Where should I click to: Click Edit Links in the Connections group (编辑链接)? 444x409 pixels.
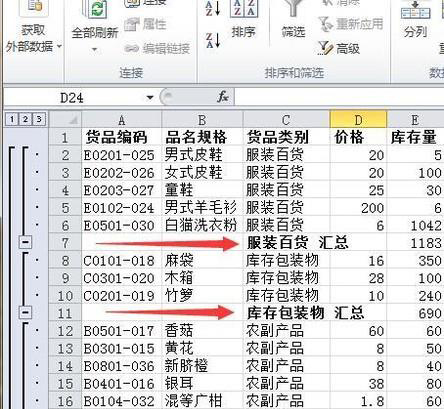pyautogui.click(x=157, y=49)
